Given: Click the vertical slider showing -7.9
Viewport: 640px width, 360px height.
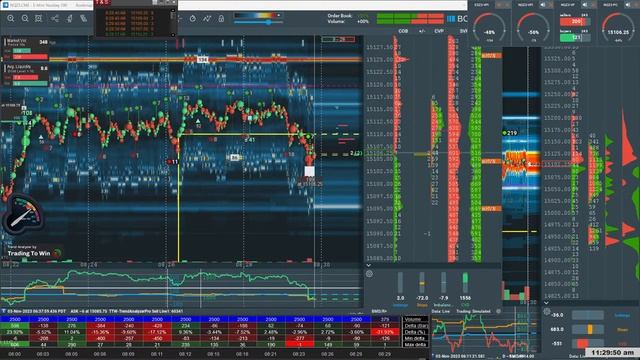Looking at the screenshot, I should click(x=443, y=282).
